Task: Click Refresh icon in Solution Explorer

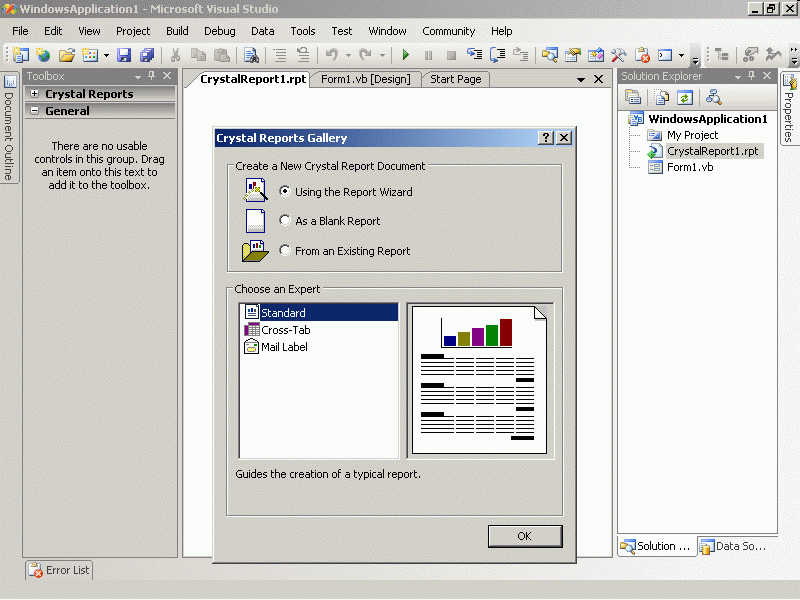Action: [685, 97]
